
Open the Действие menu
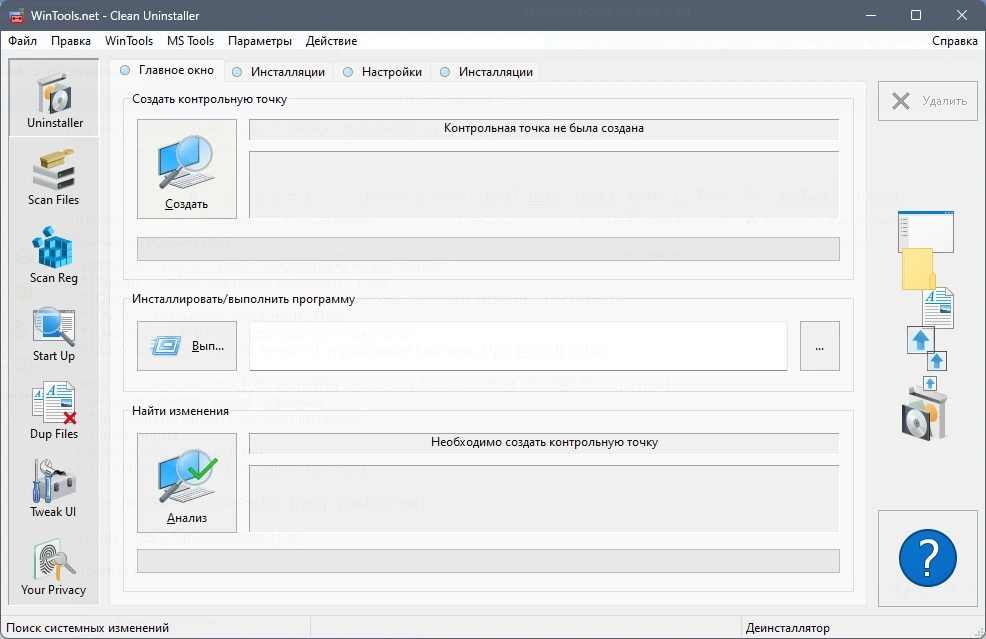point(331,41)
